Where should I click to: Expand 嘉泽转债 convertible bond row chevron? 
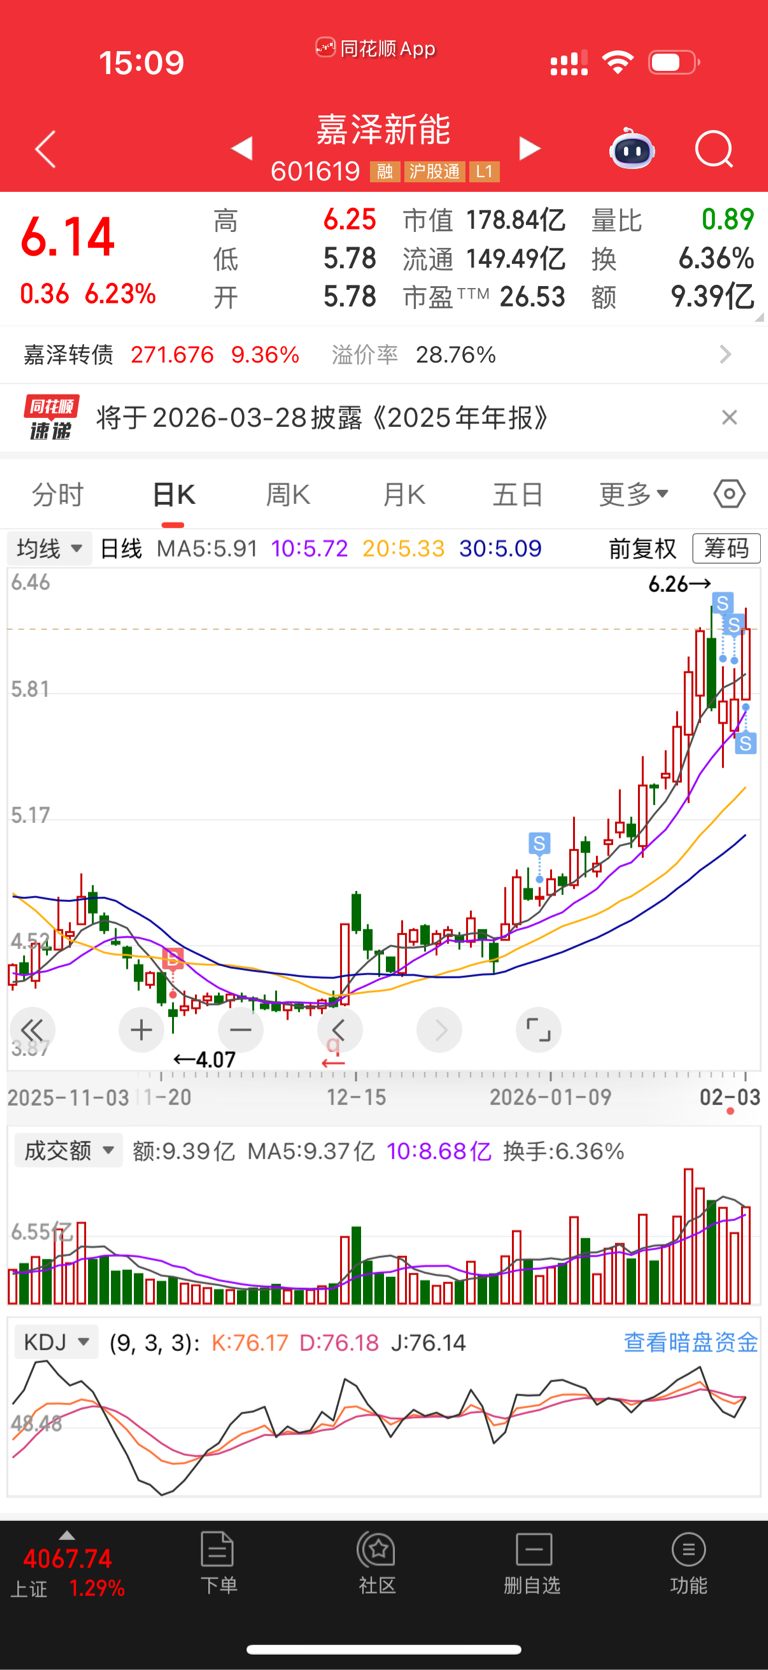click(x=726, y=355)
